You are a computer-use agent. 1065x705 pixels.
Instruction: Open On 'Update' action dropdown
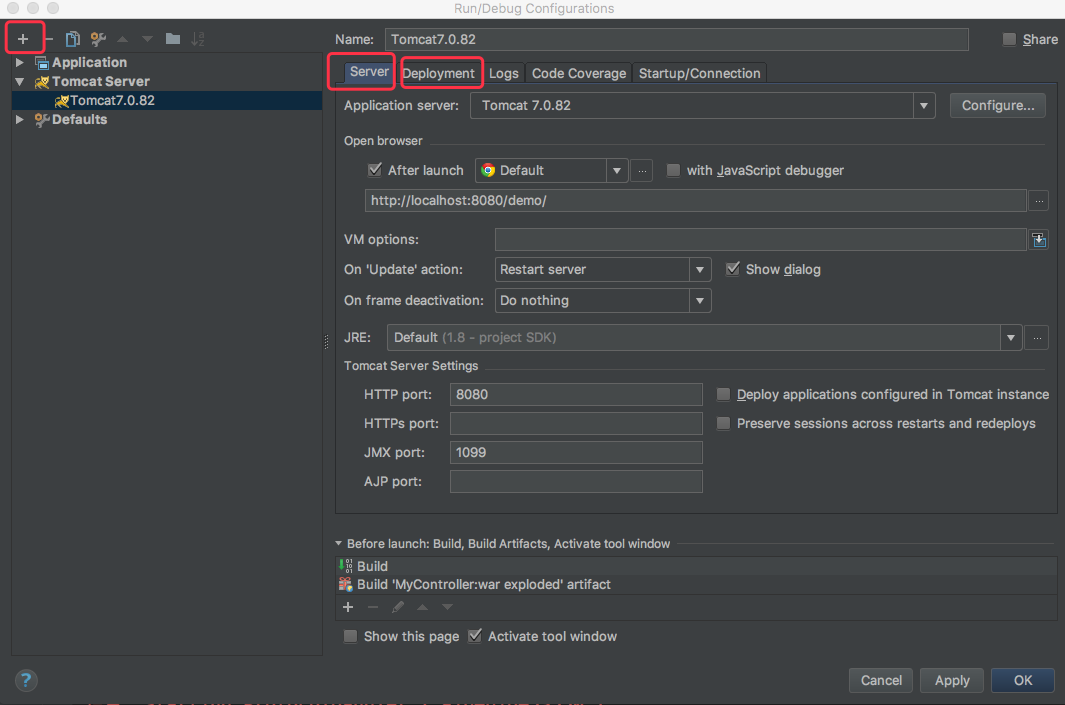pos(700,270)
